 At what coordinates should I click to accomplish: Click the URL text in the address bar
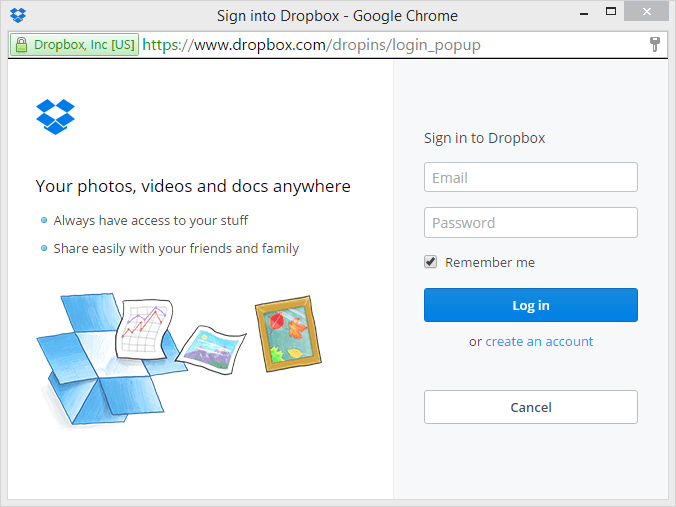point(311,45)
